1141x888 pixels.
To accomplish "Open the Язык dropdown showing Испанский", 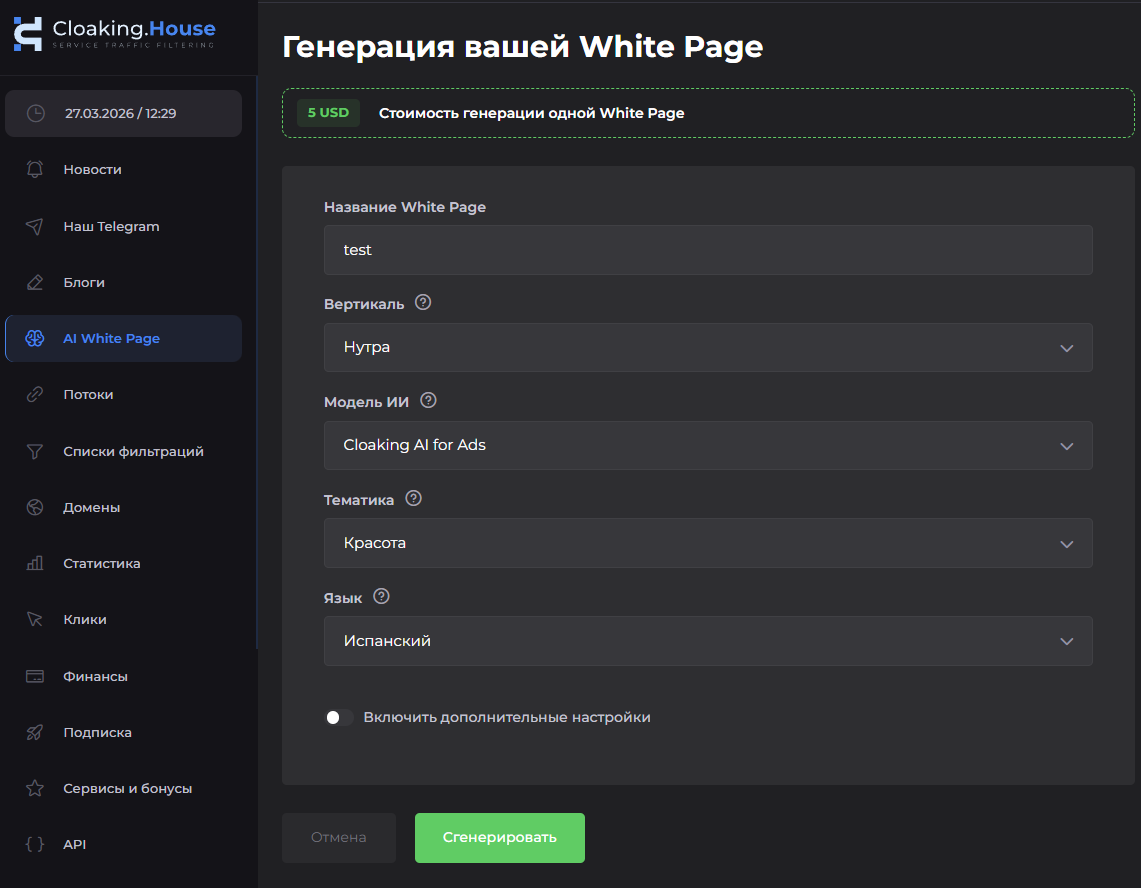I will pos(708,641).
